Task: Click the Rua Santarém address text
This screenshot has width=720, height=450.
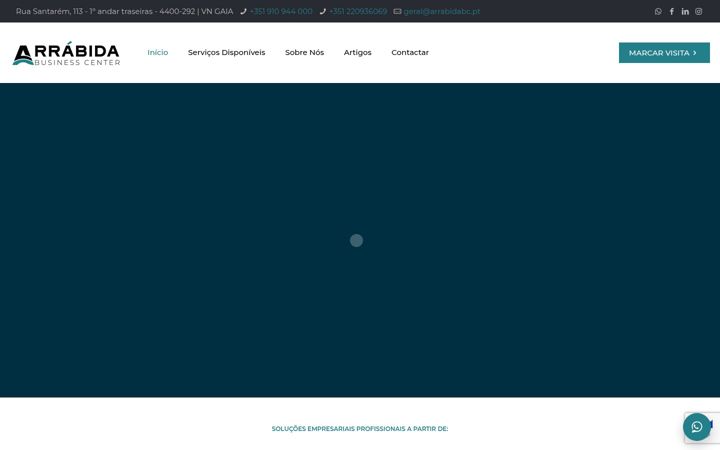Action: click(x=124, y=11)
